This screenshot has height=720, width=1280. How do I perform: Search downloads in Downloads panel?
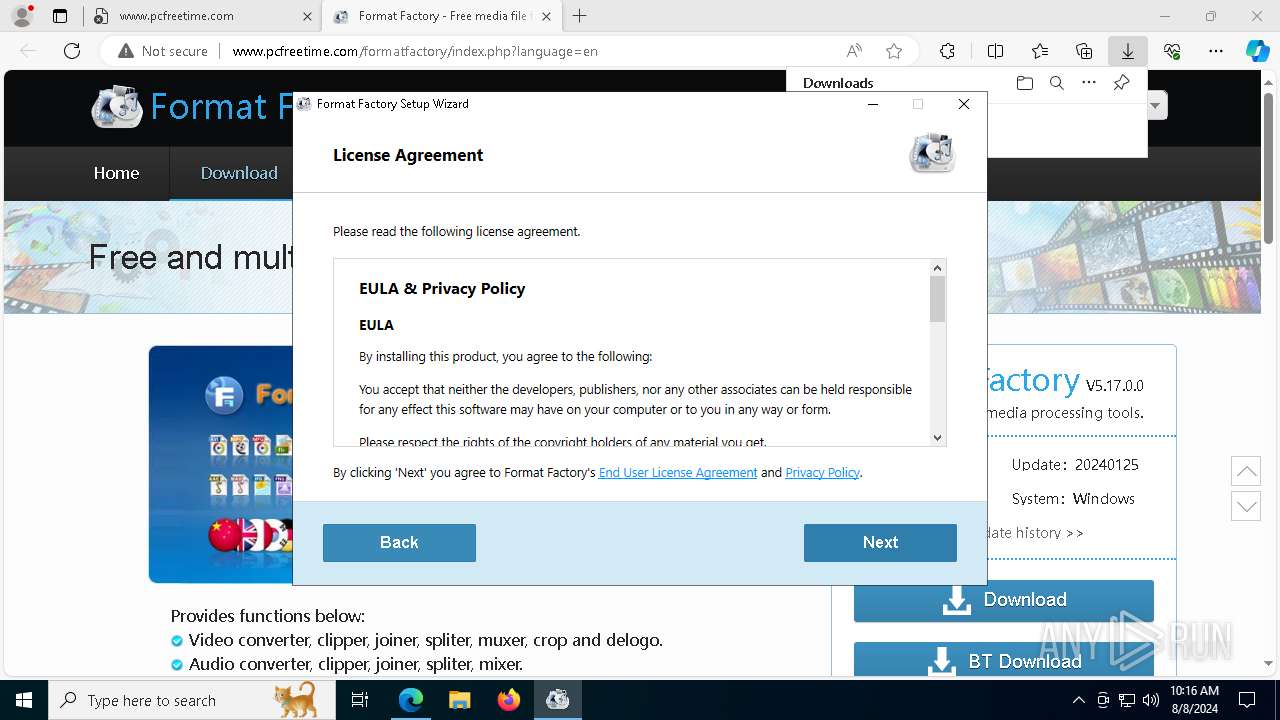(1057, 83)
